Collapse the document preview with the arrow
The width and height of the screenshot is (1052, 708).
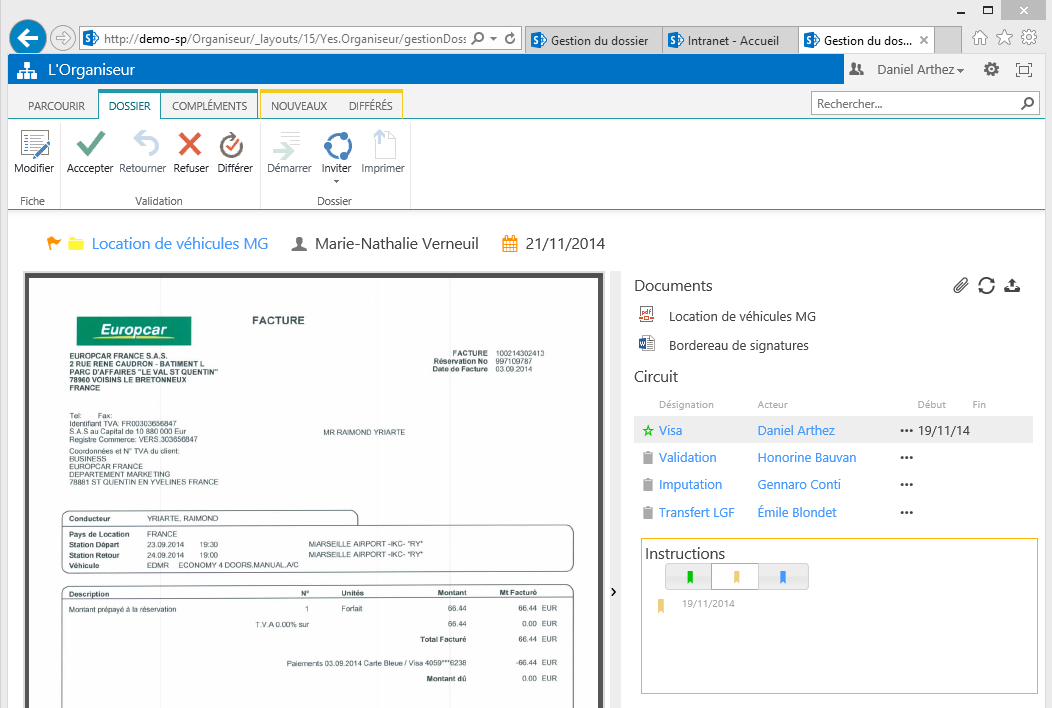pyautogui.click(x=613, y=592)
